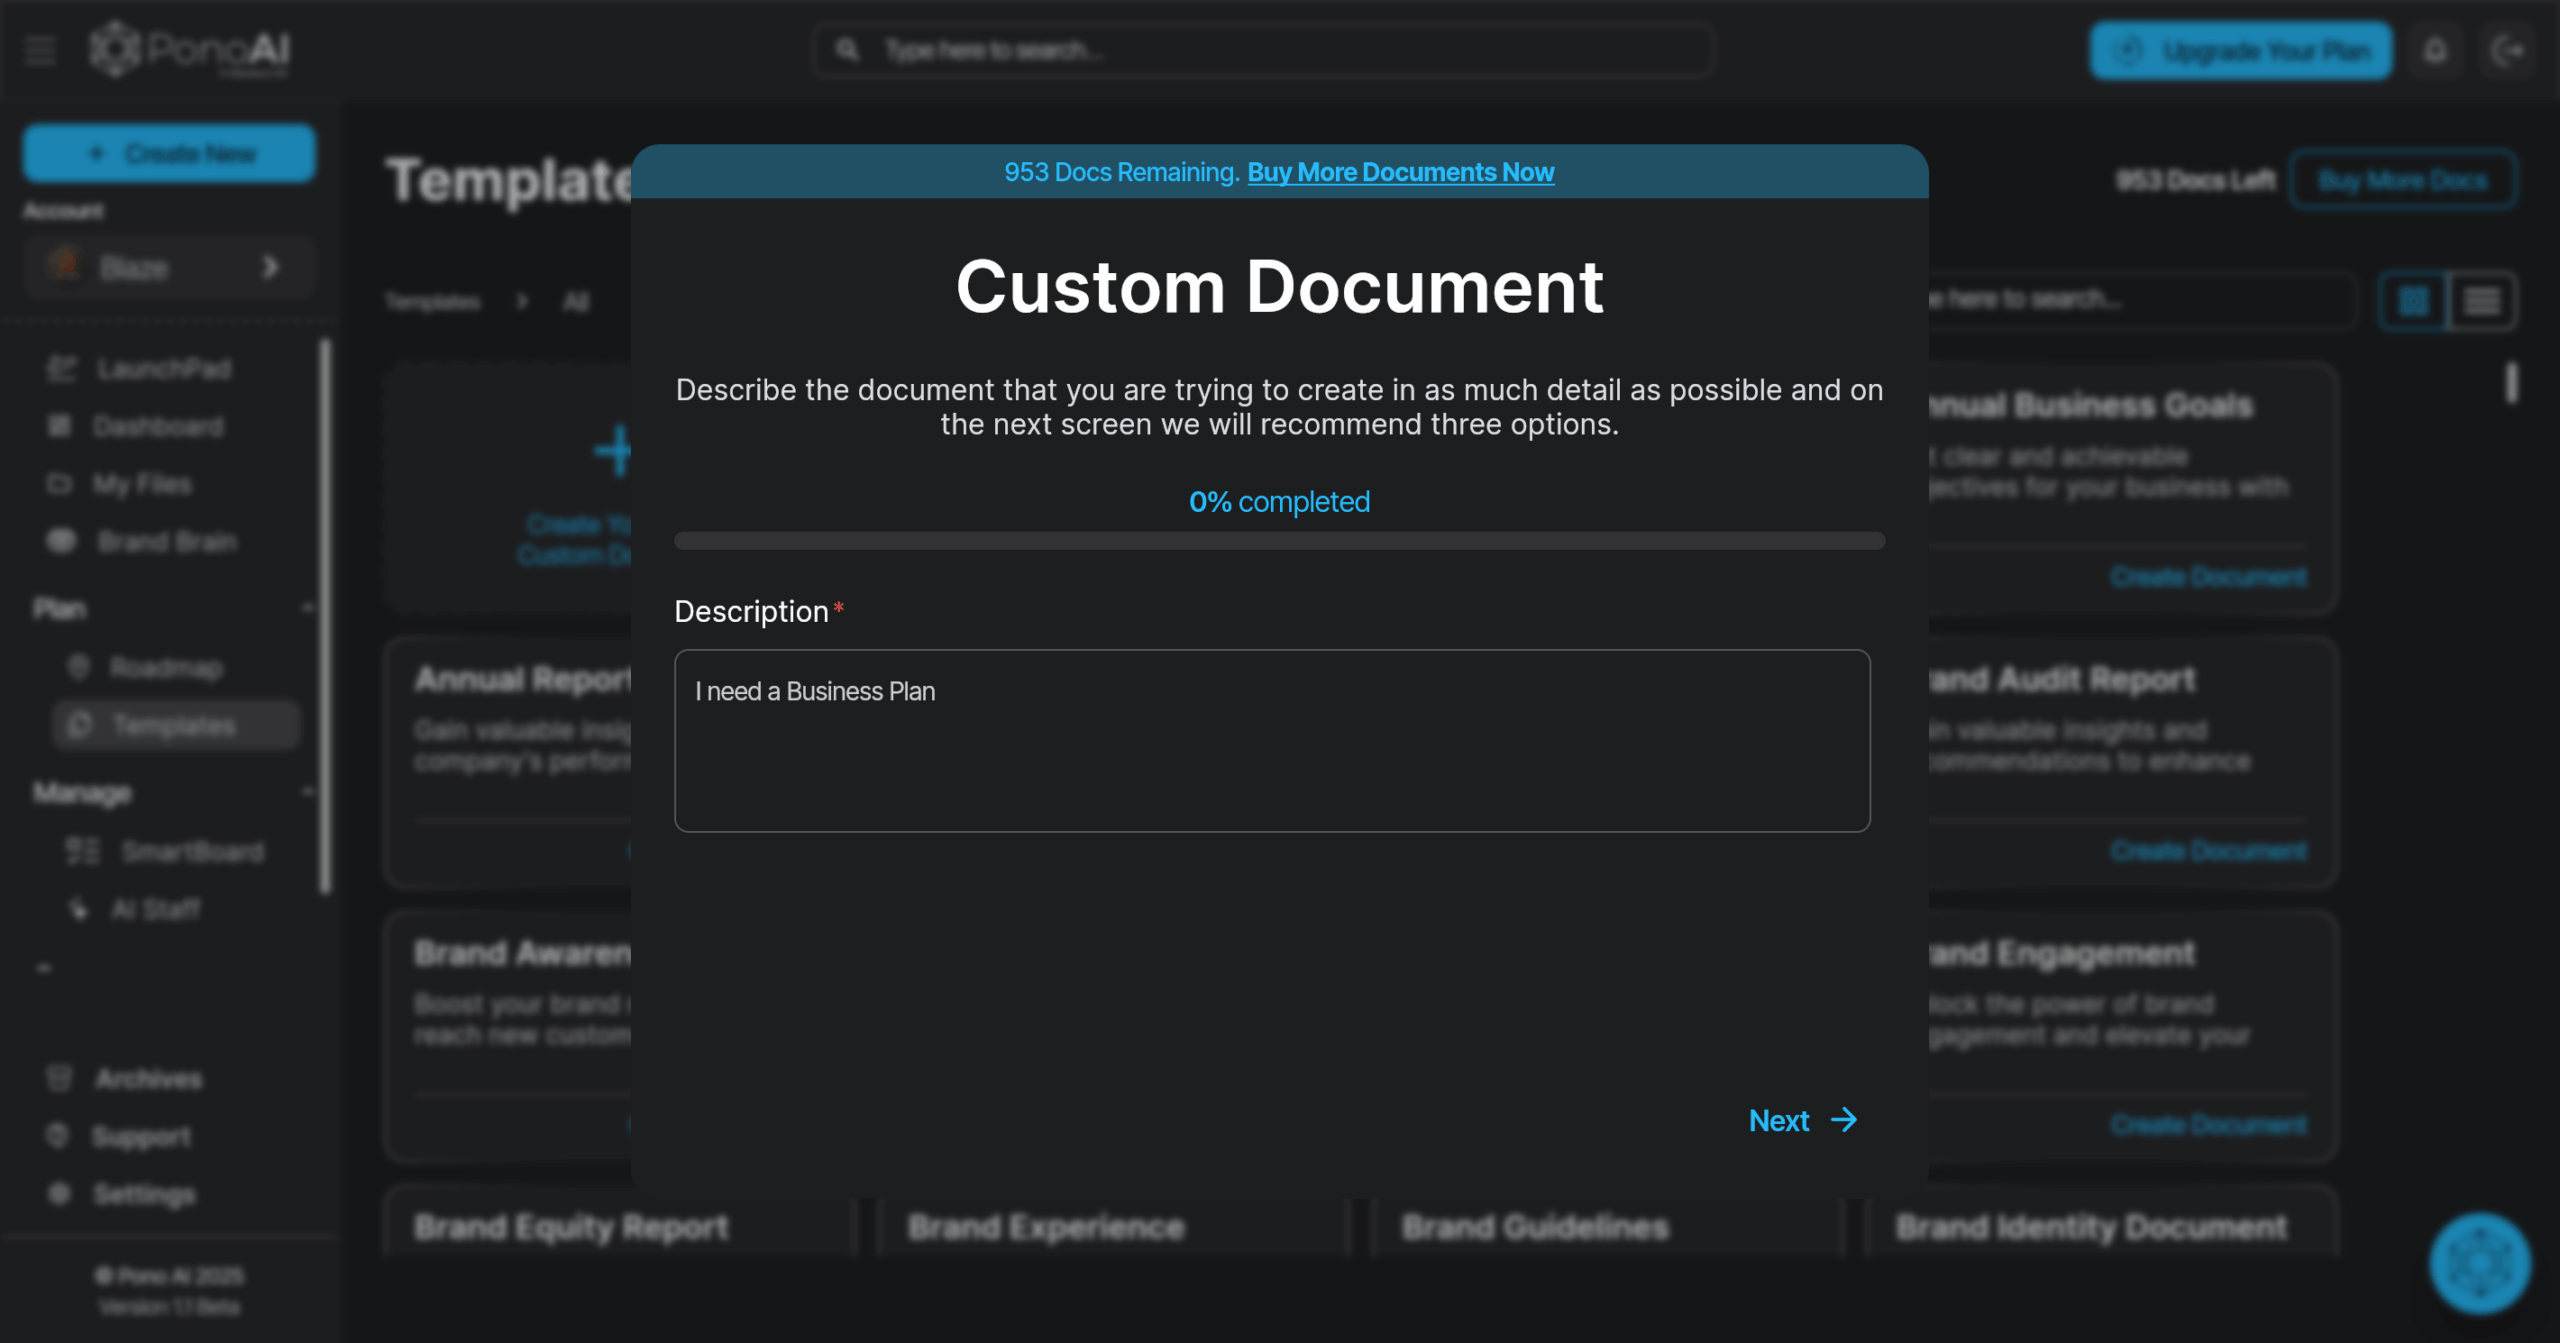Click the LaunchPad icon in the sidebar
Image resolution: width=2560 pixels, height=1343 pixels.
coord(61,369)
